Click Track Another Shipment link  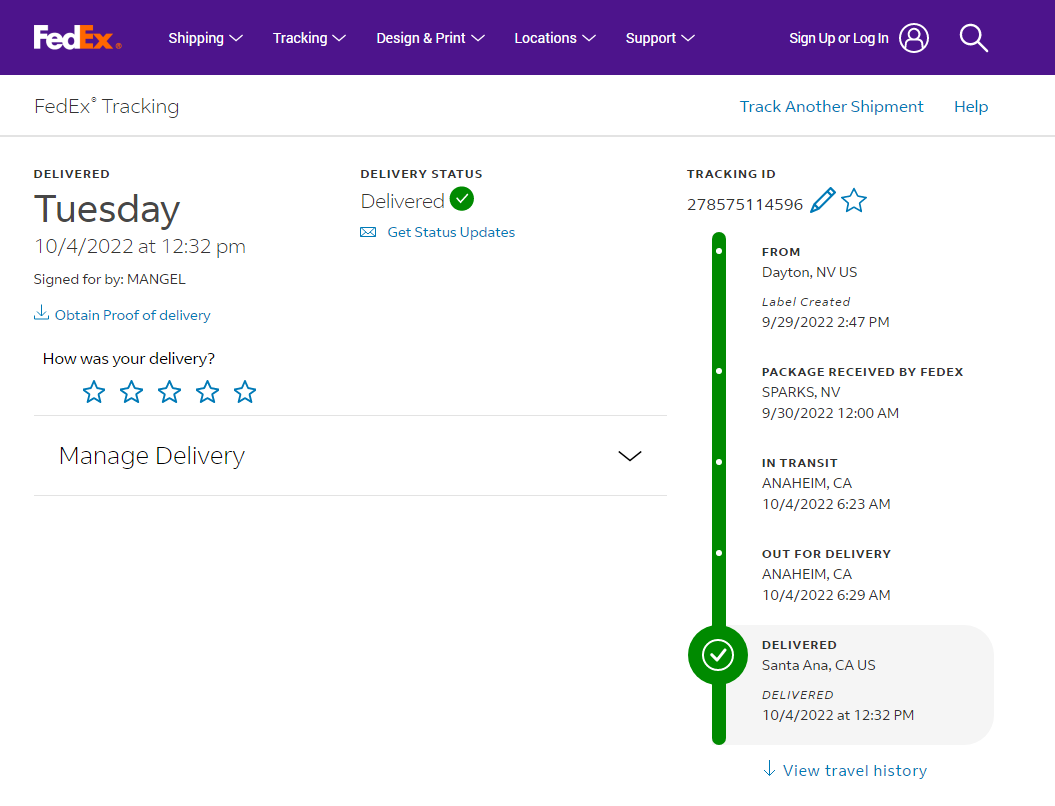[x=832, y=106]
